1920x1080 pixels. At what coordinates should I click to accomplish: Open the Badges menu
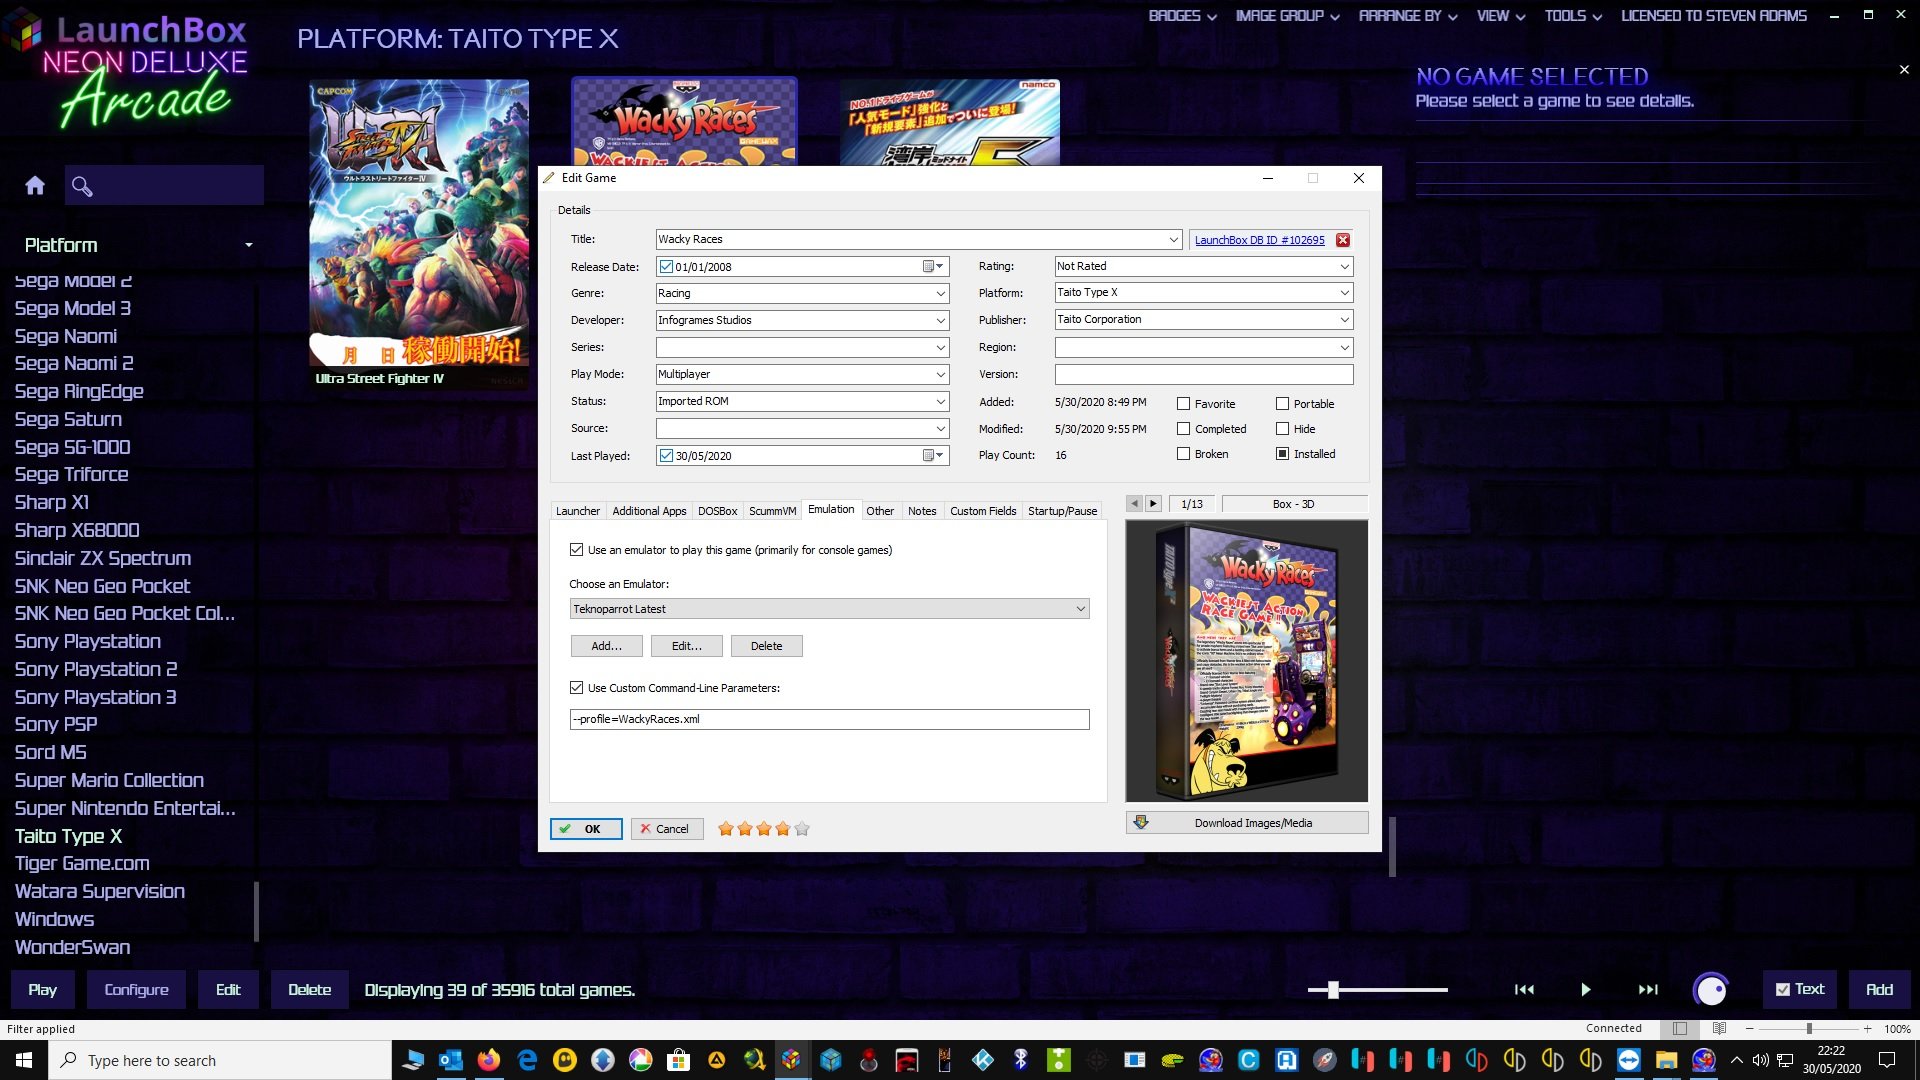point(1182,16)
